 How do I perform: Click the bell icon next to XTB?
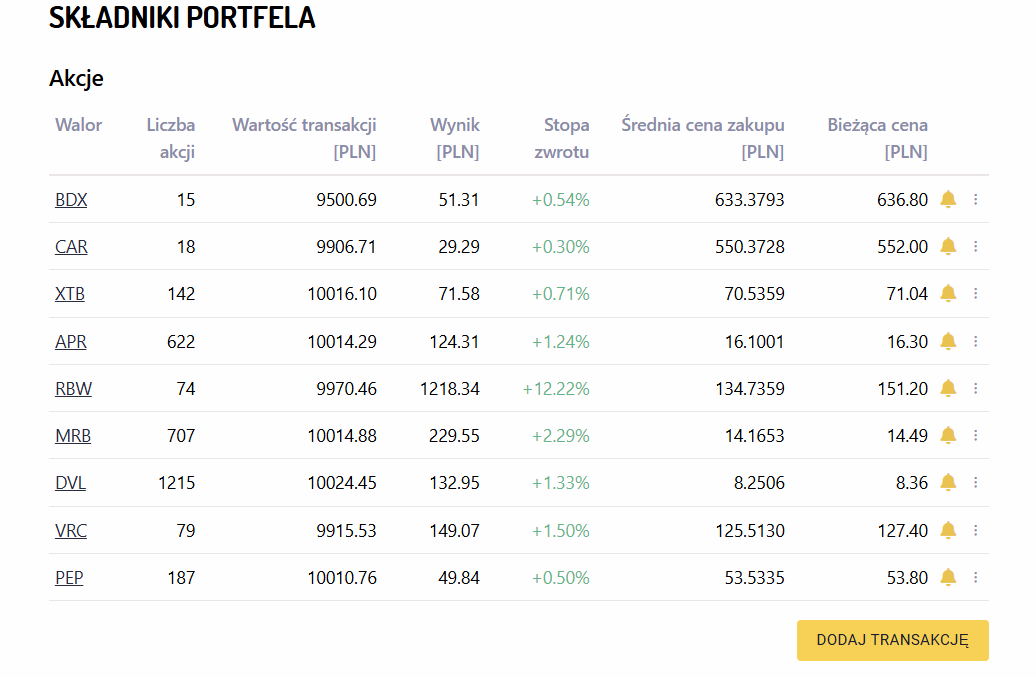[948, 293]
